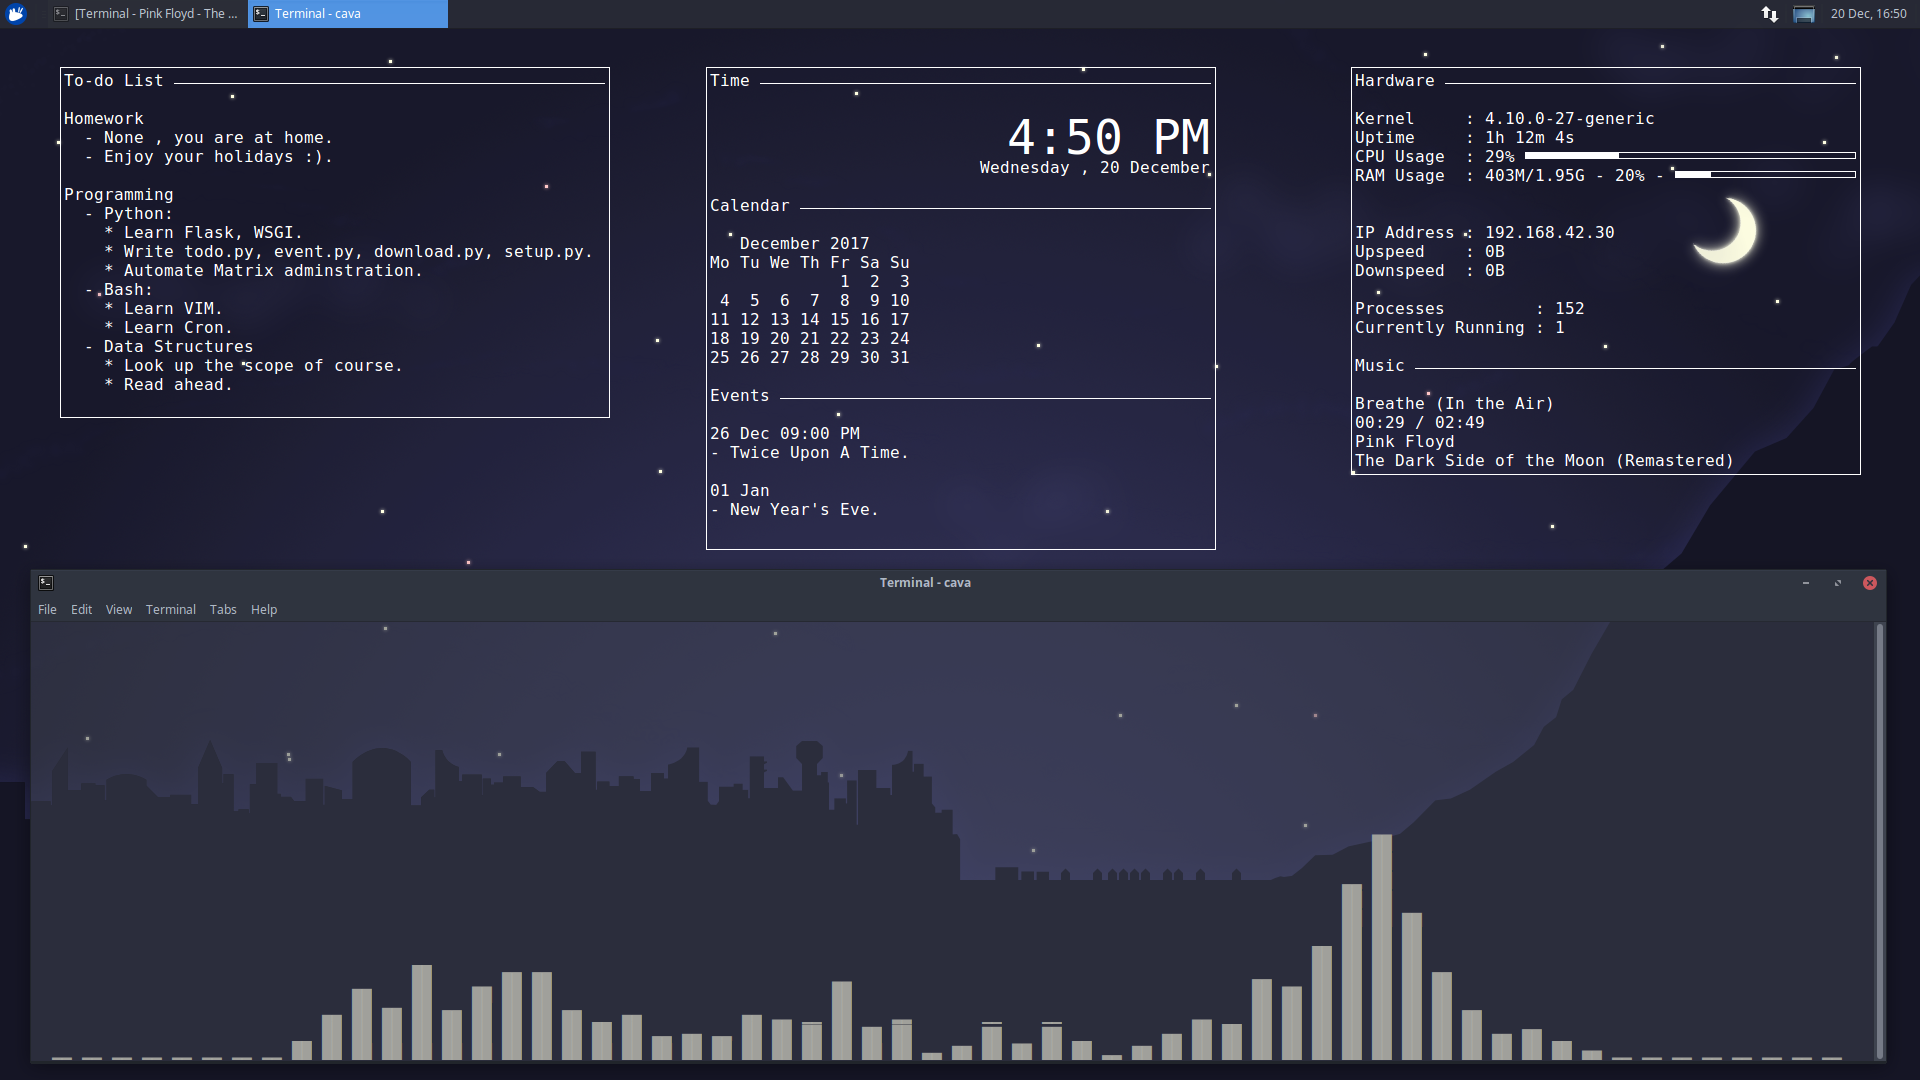Image resolution: width=1920 pixels, height=1080 pixels.
Task: Minimize the cava terminal window
Action: coord(1806,583)
